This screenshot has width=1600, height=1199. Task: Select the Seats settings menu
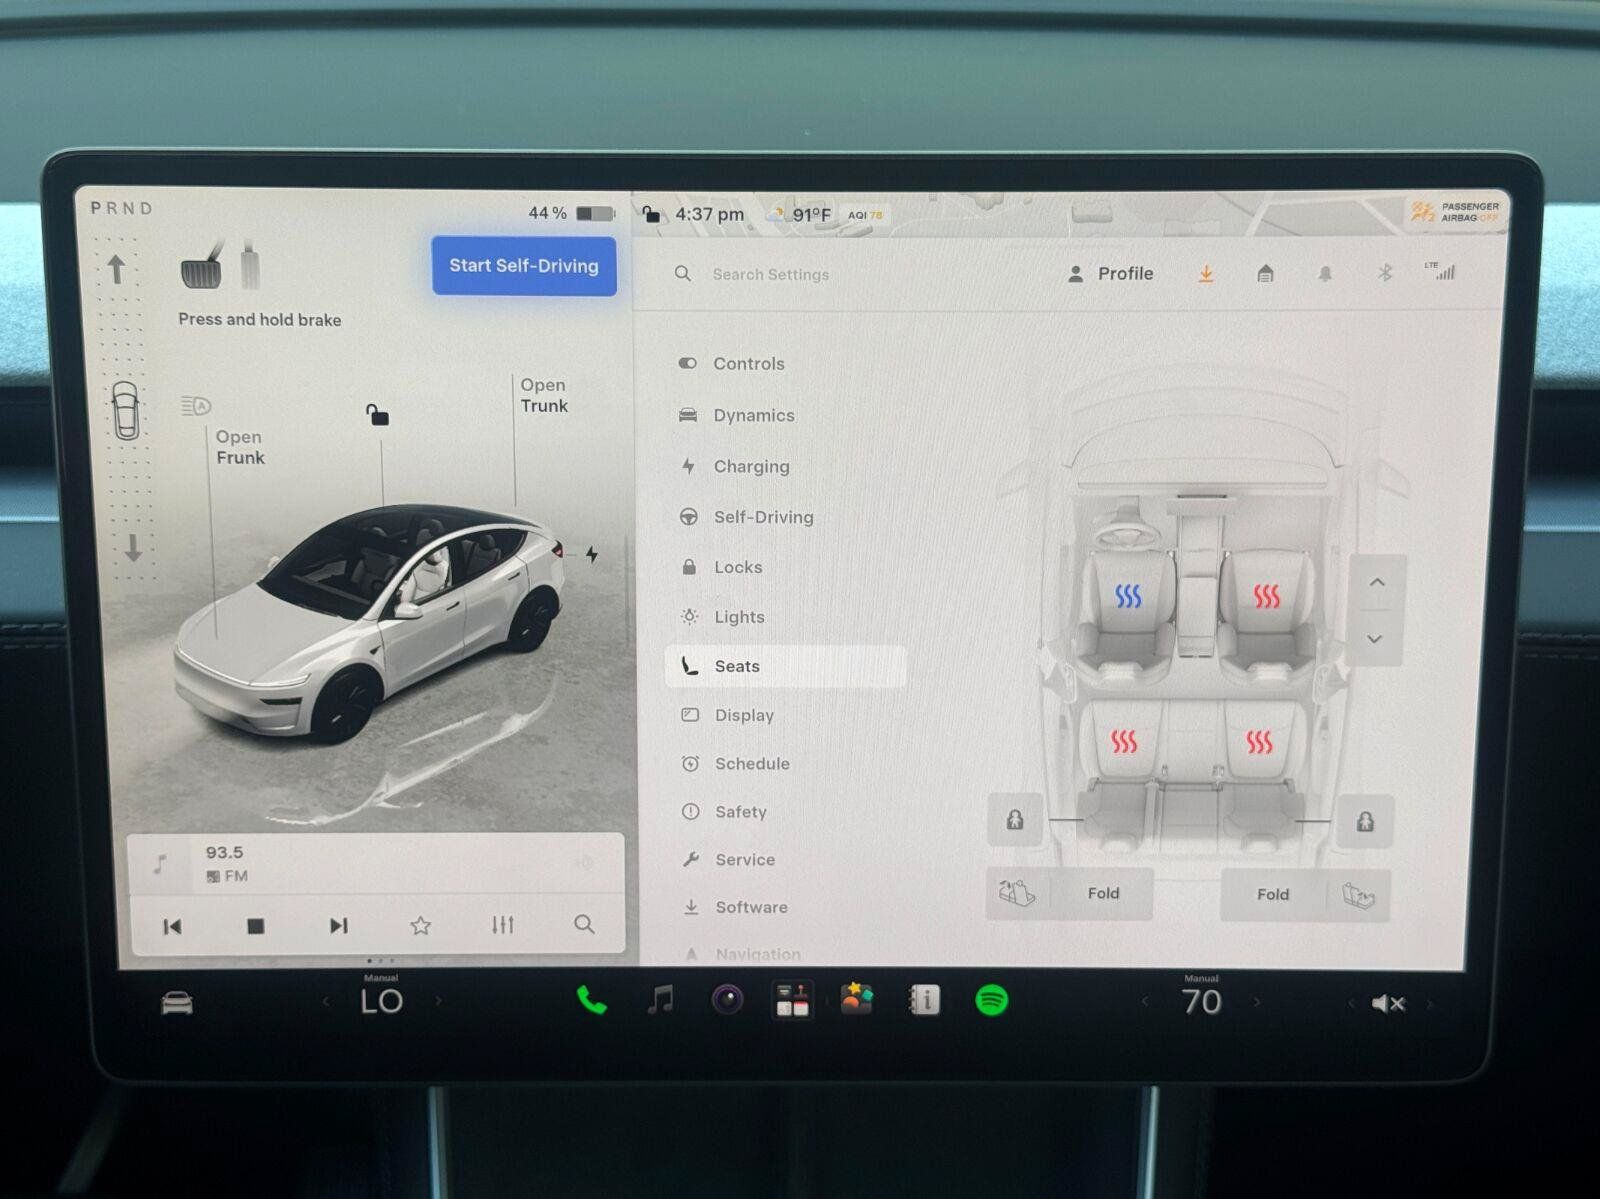(786, 666)
